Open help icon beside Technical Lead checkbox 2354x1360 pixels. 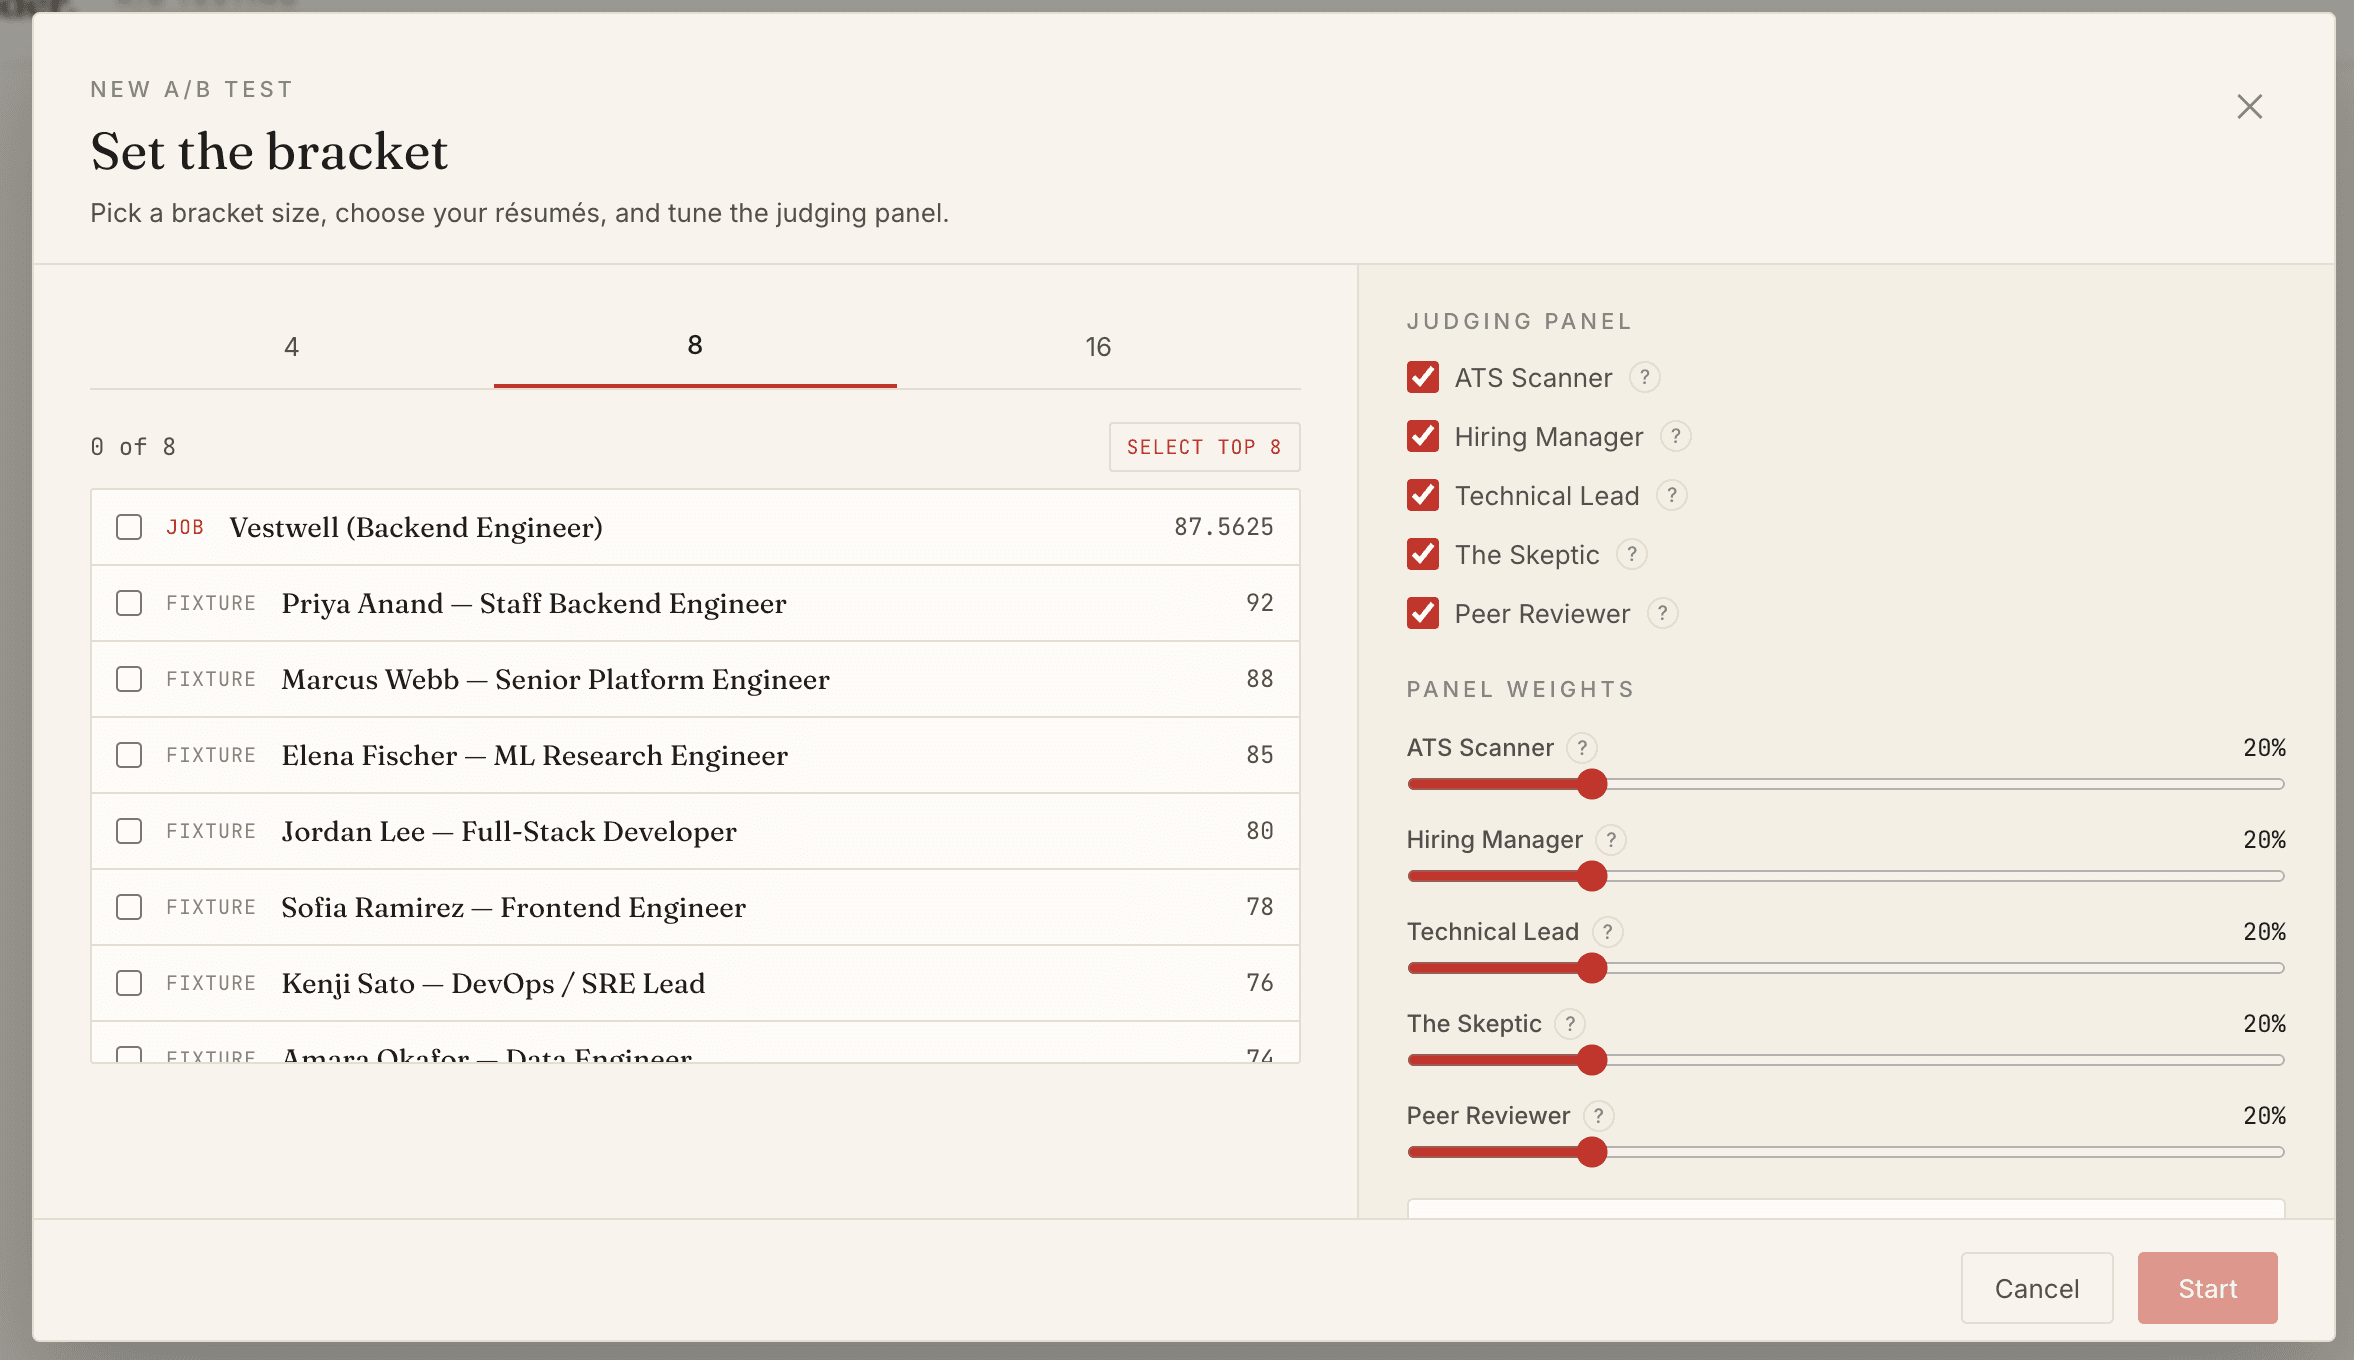1671,496
